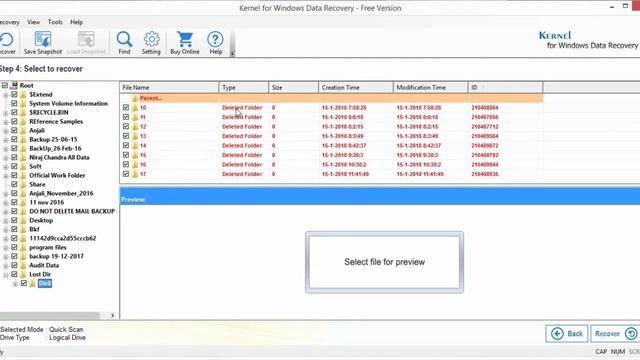Click tree horizontal scrollbar right arrow

click(112, 316)
